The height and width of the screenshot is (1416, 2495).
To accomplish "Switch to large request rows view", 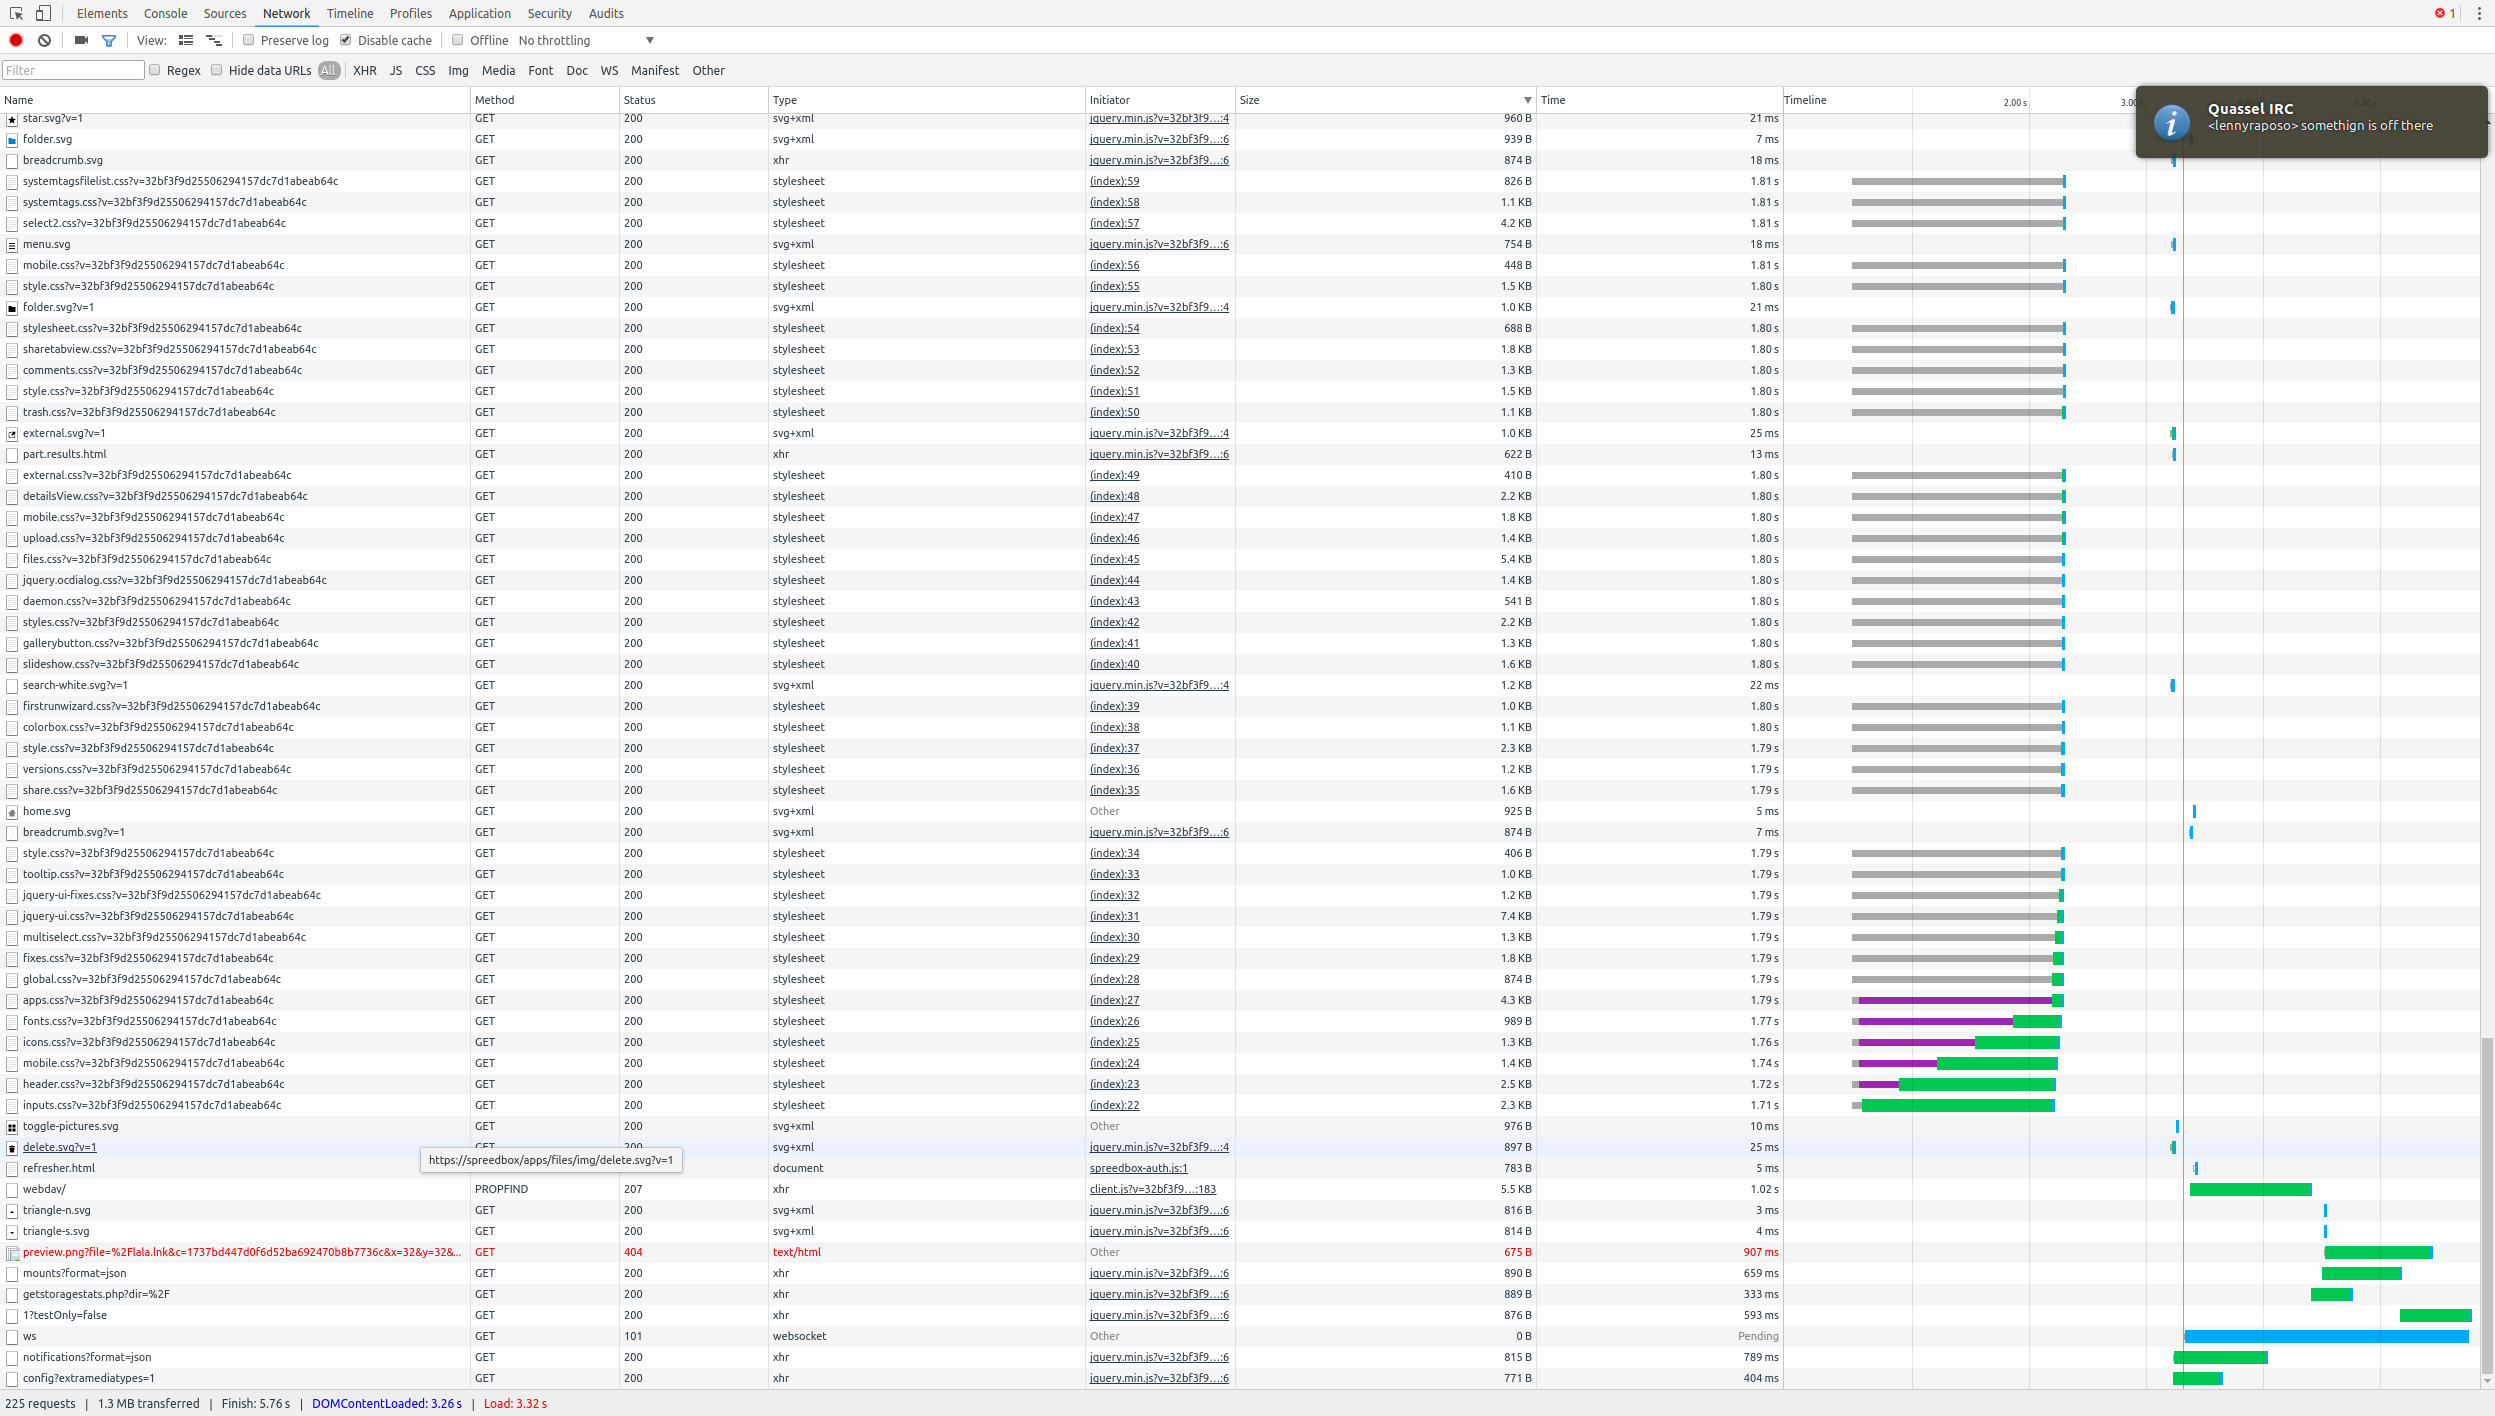I will point(186,40).
